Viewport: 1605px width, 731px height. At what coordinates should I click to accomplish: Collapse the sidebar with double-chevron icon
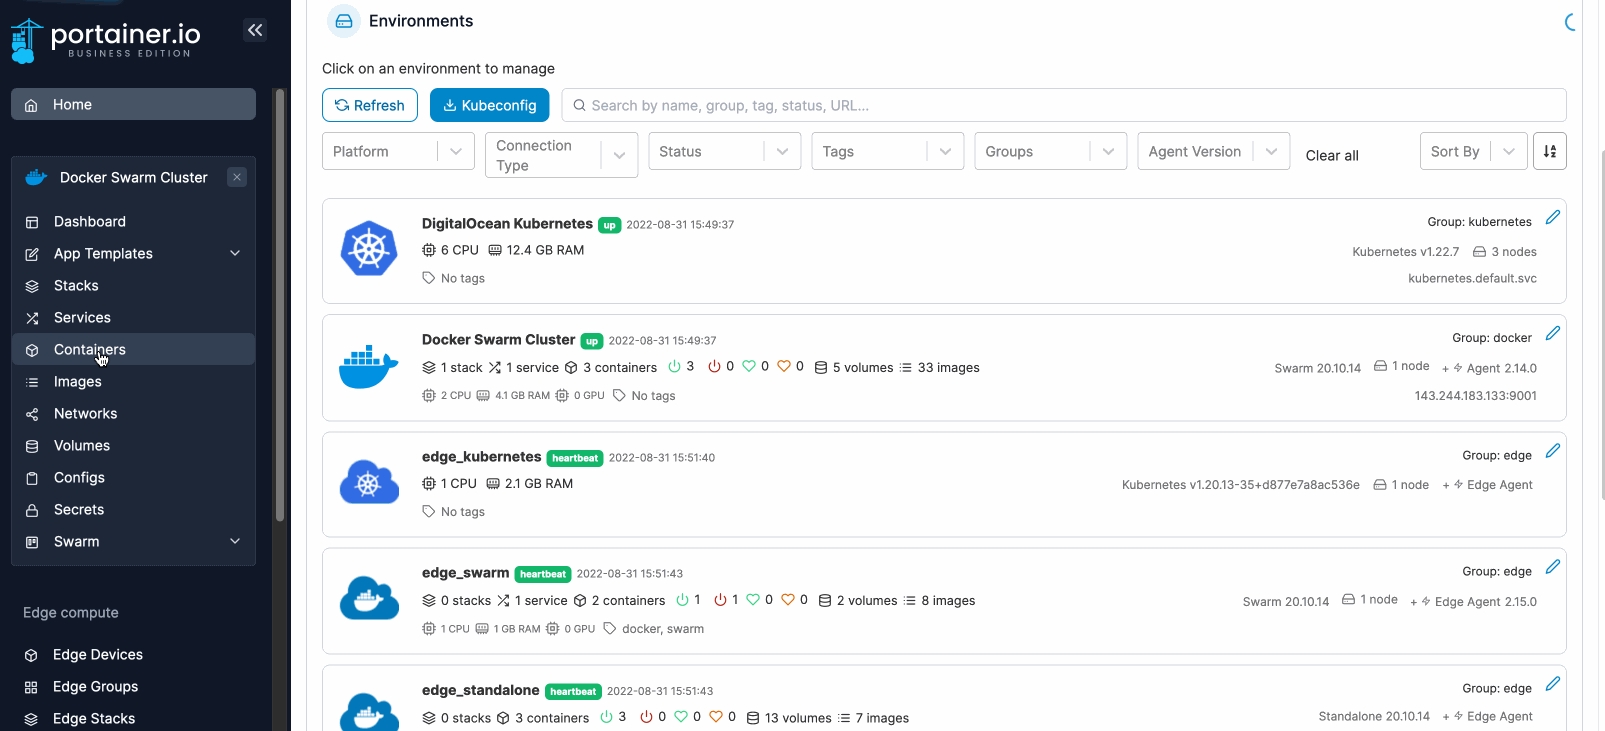click(255, 30)
